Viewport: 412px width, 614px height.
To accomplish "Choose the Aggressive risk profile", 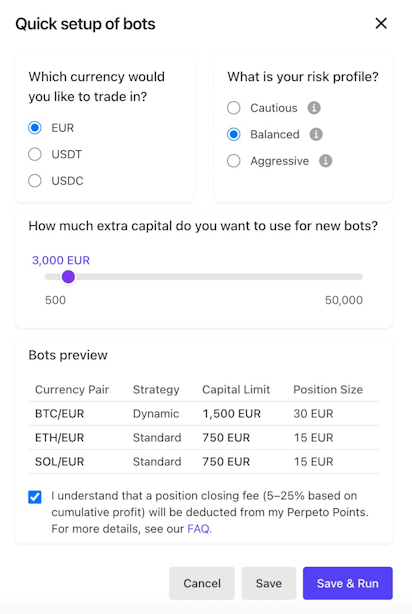I will (x=234, y=161).
